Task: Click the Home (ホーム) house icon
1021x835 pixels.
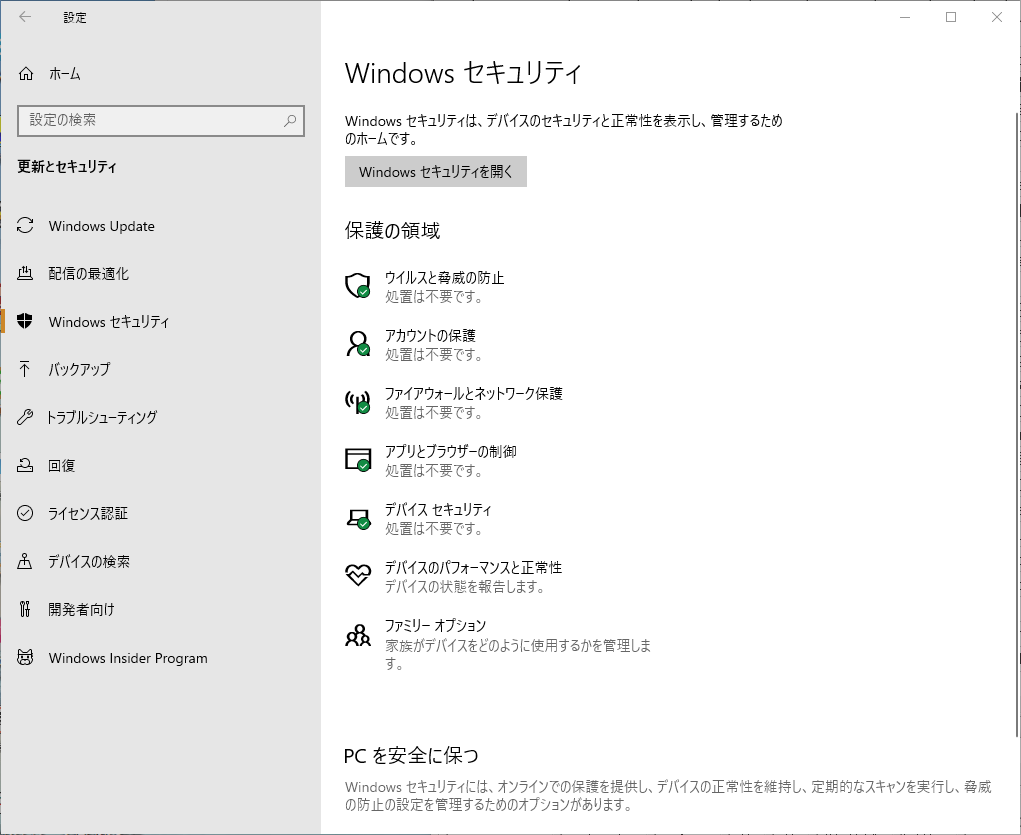Action: [25, 74]
